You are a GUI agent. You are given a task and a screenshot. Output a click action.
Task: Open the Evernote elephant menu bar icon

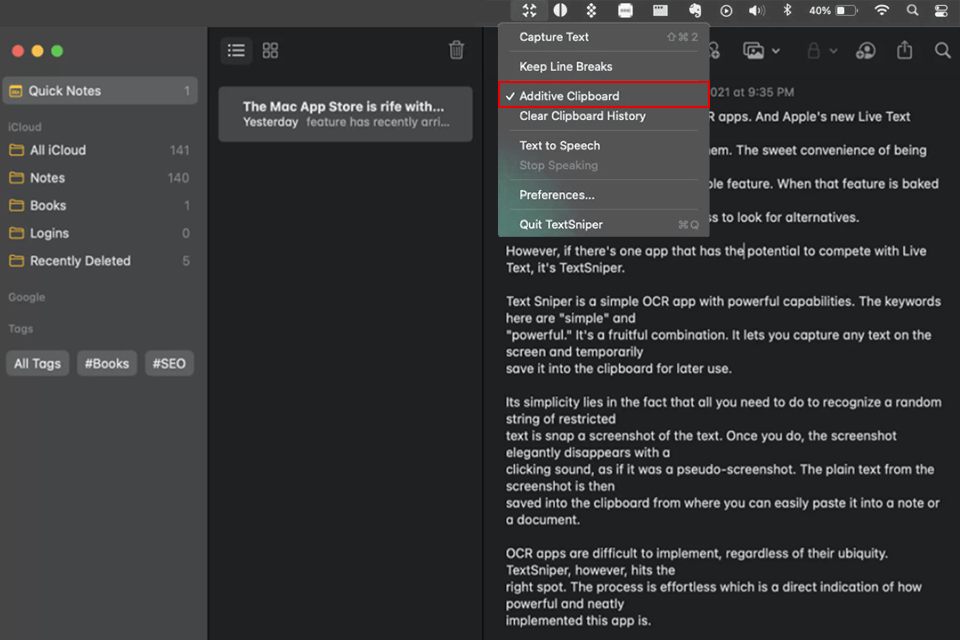coord(695,10)
